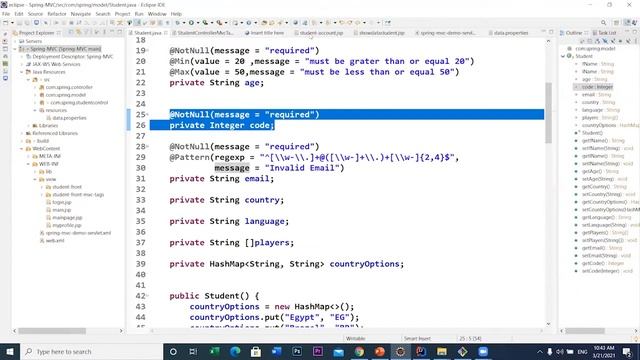
Task: Collapse the Student class in Outline
Action: (x=563, y=56)
